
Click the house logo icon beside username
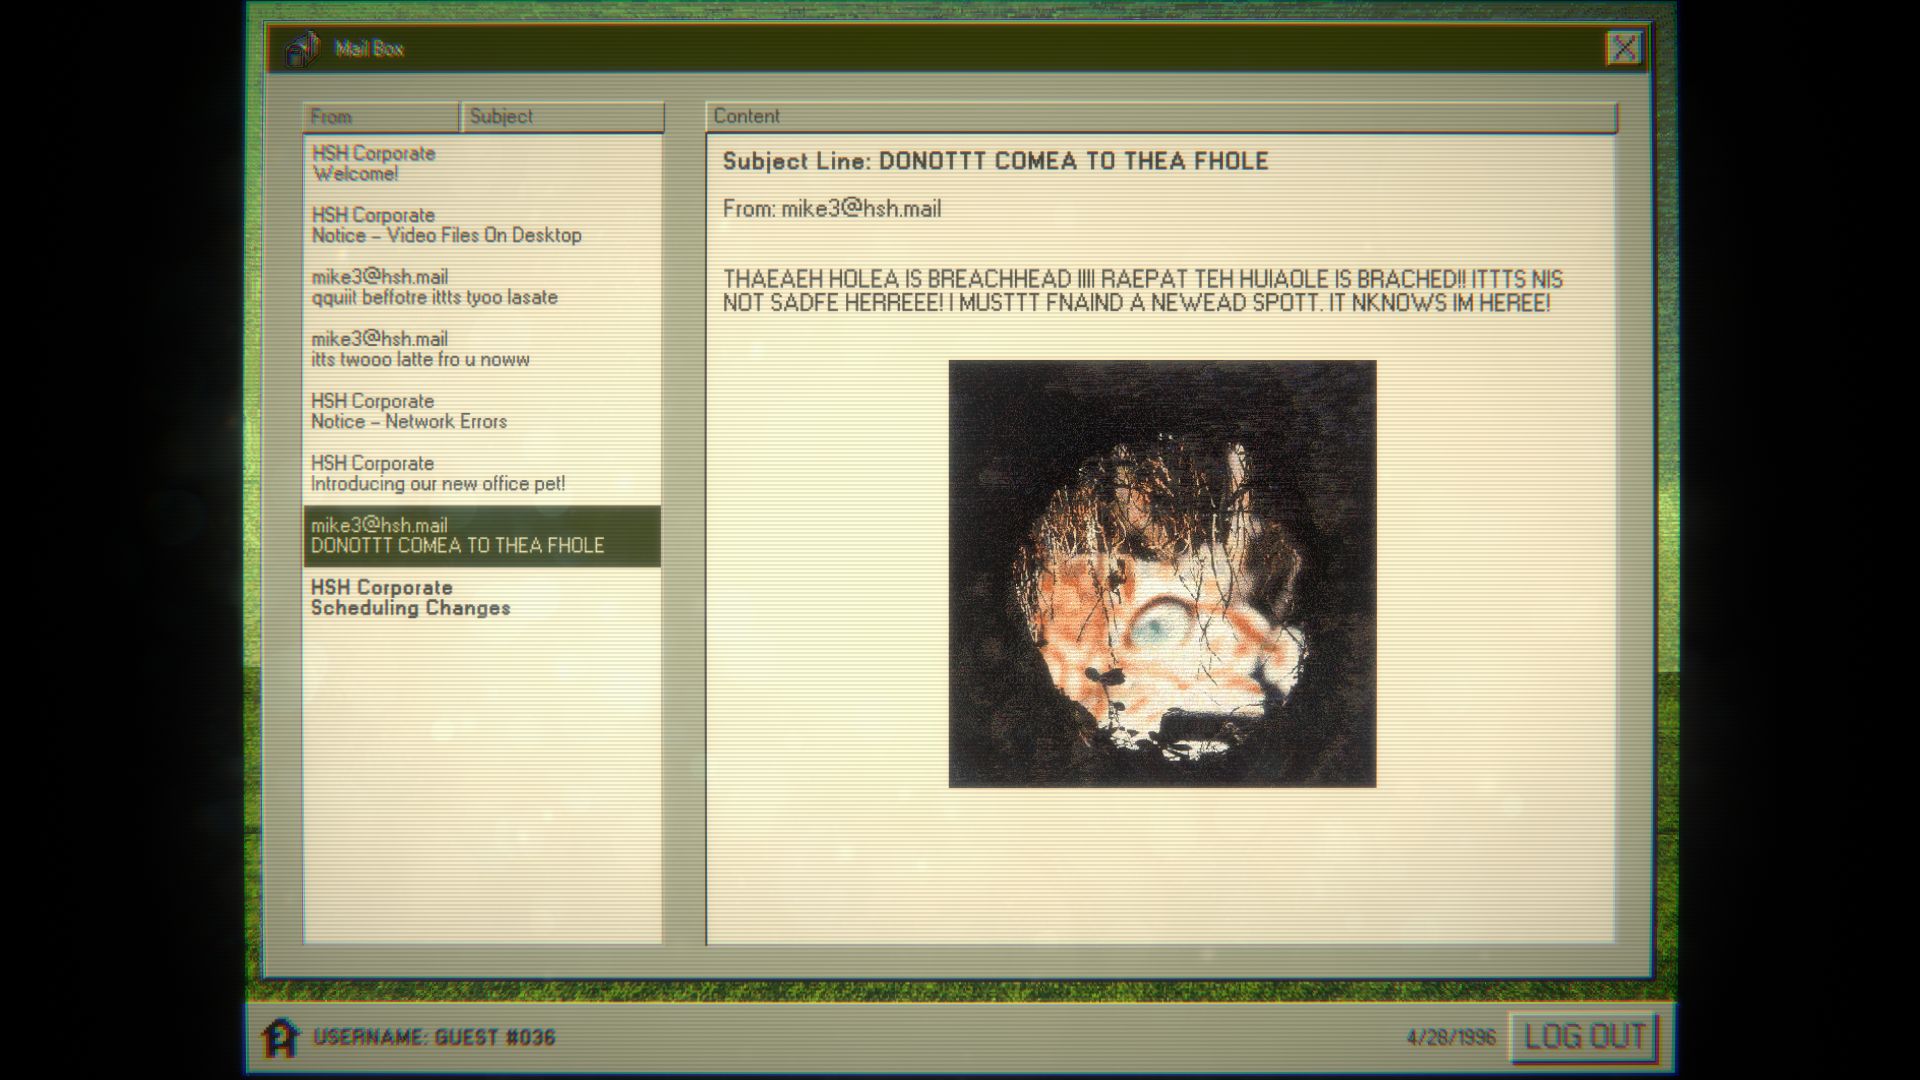[281, 1037]
